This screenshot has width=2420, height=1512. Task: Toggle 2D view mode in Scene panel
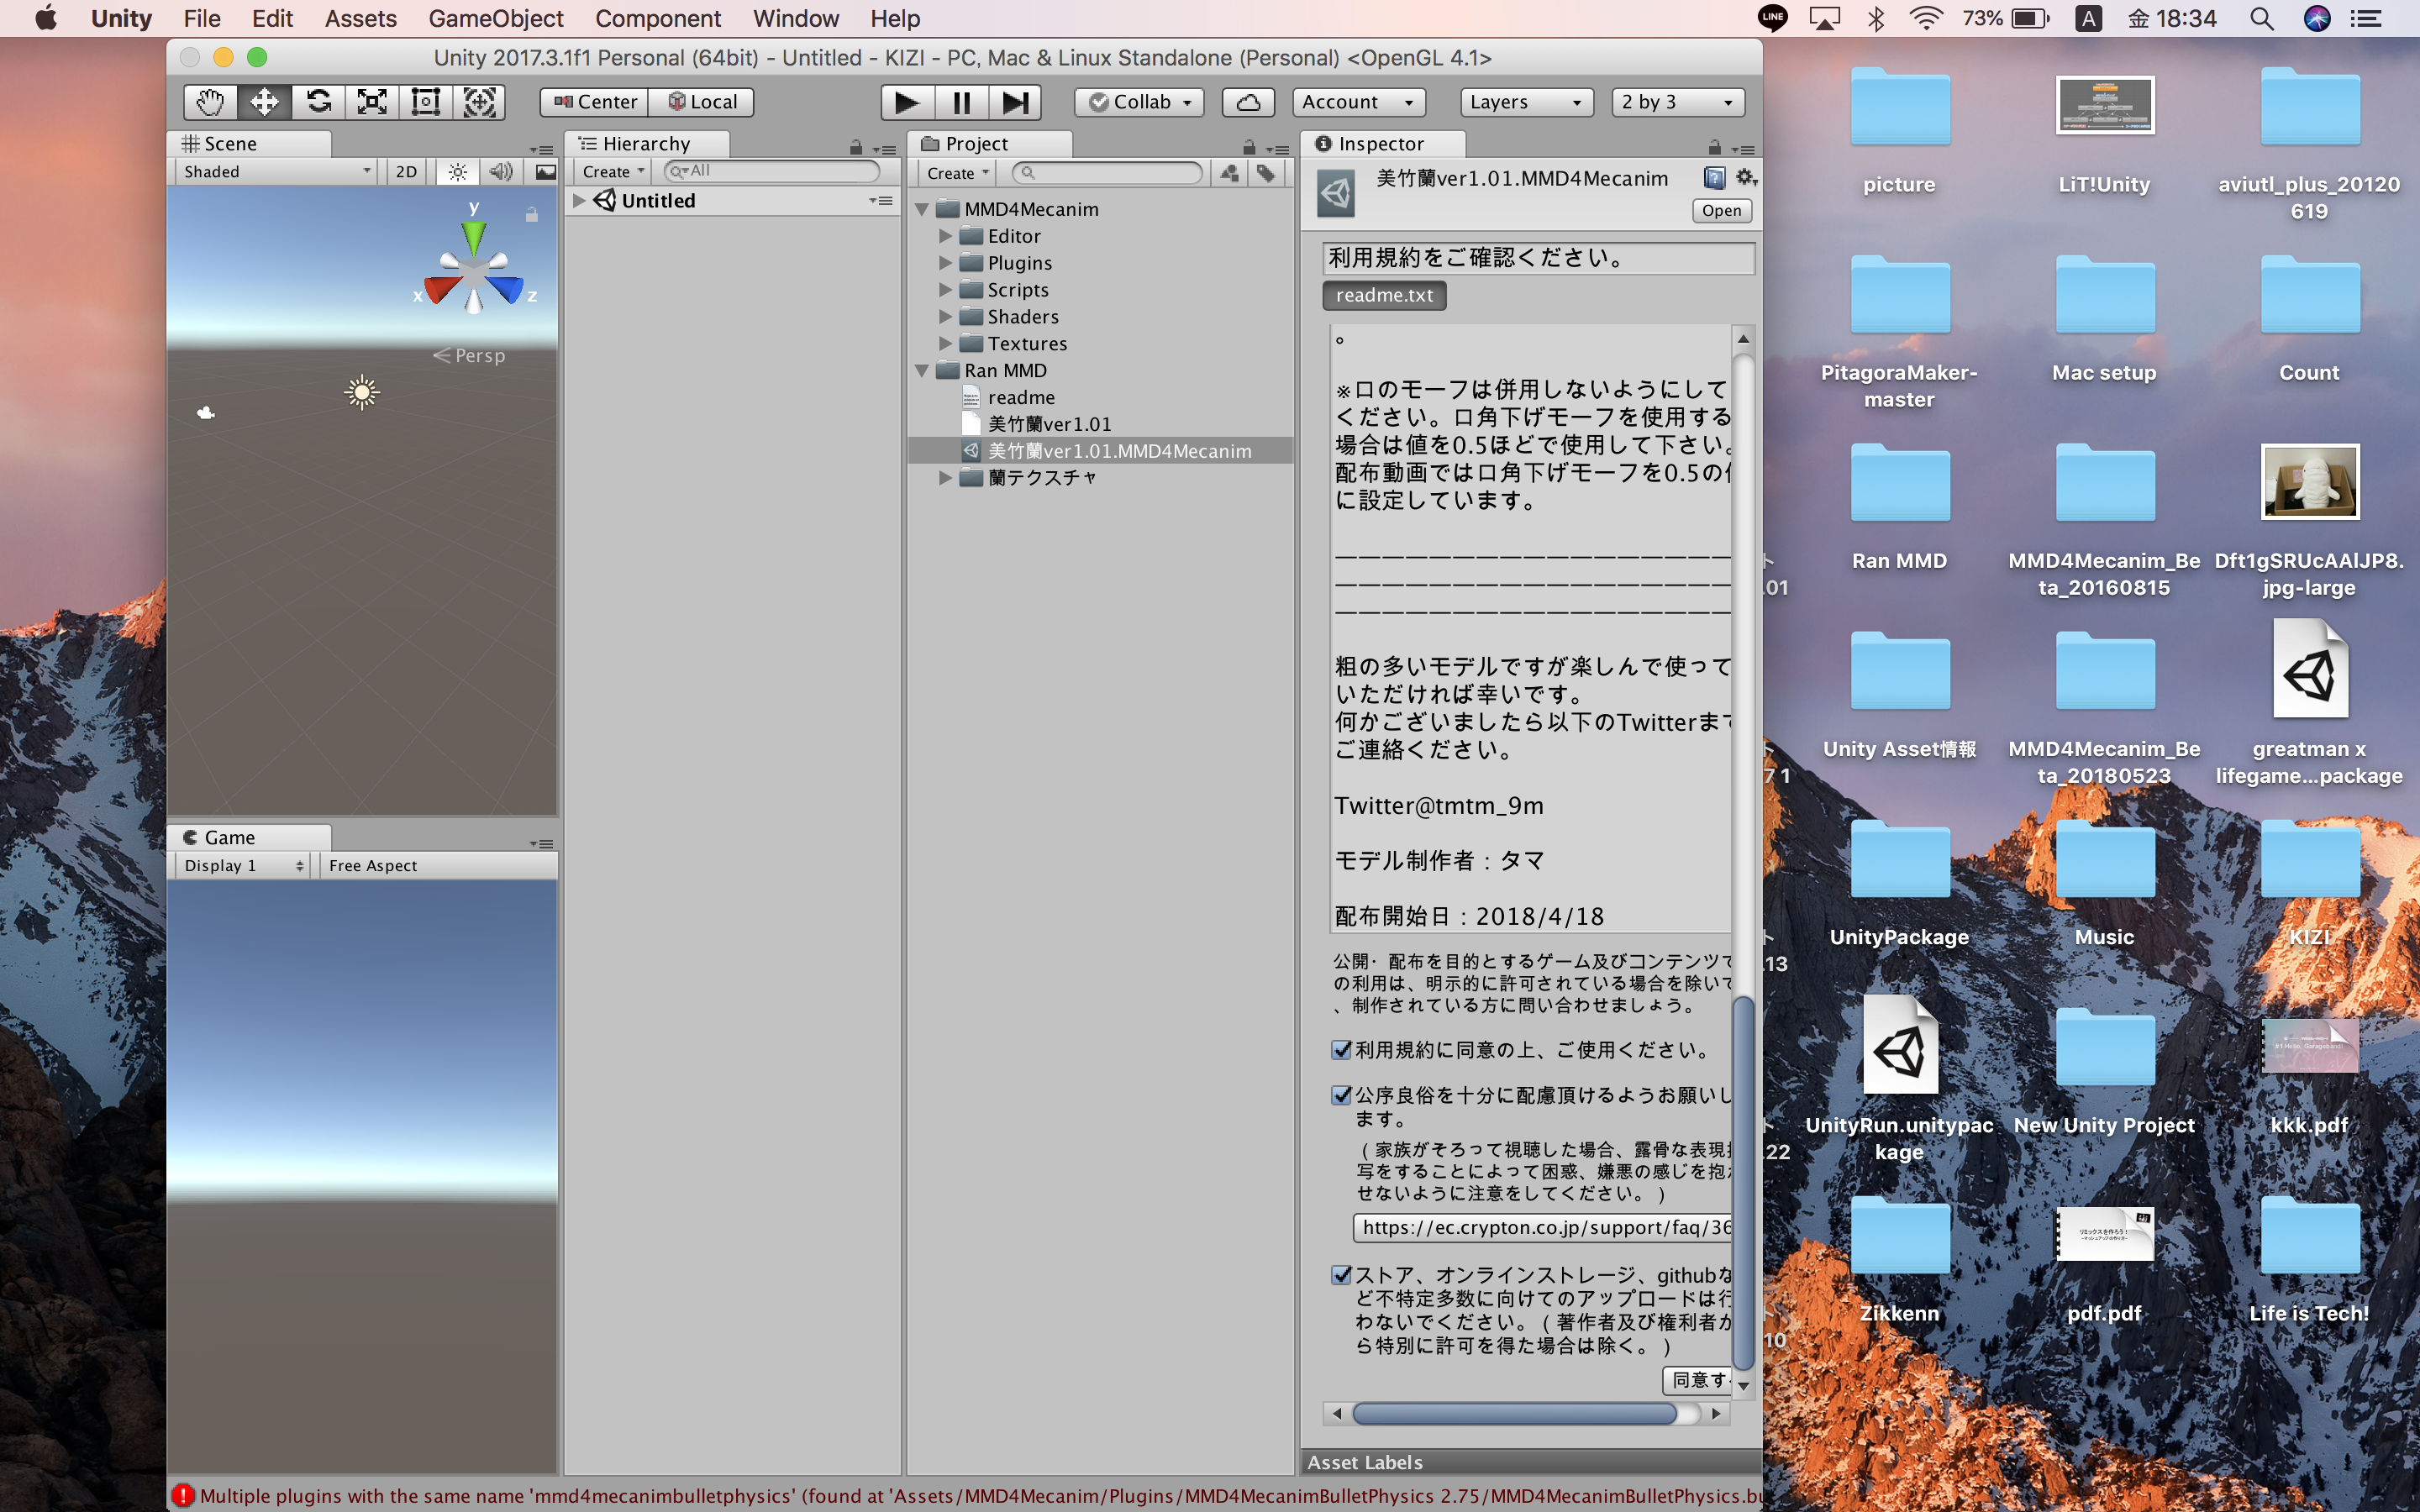pyautogui.click(x=402, y=169)
